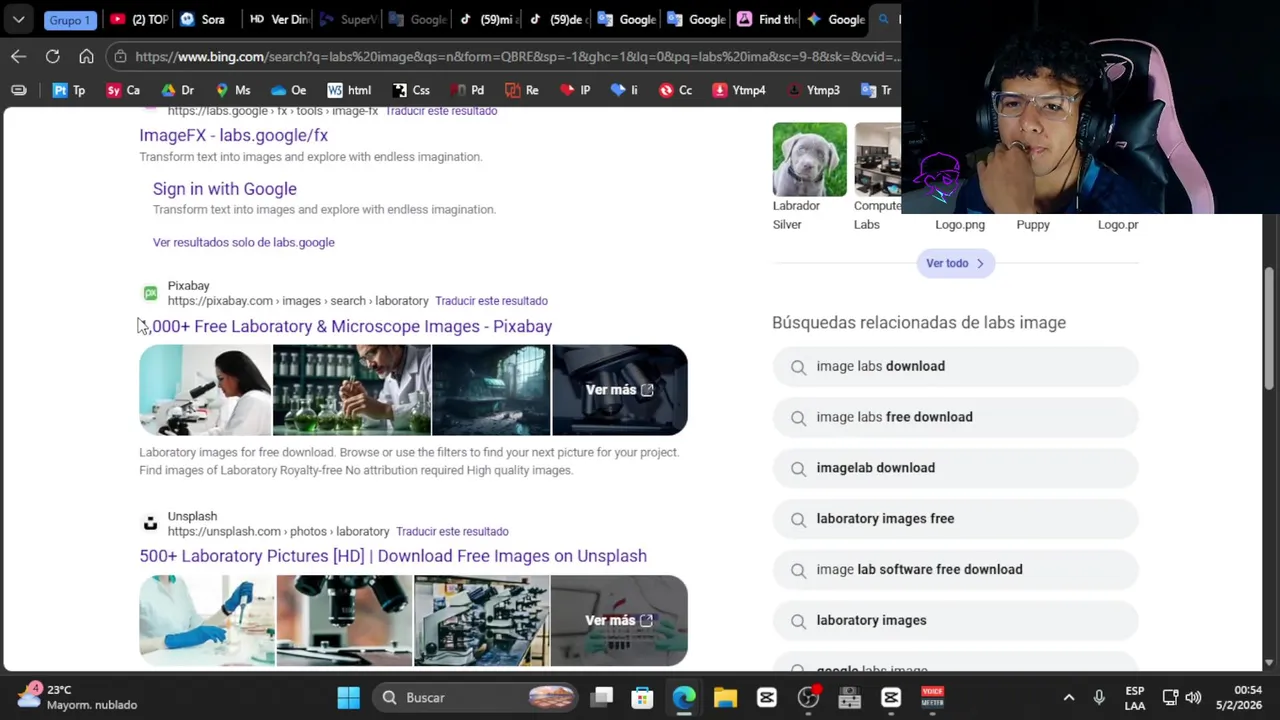Open the browser home page icon
1280x720 pixels.
coord(86,57)
